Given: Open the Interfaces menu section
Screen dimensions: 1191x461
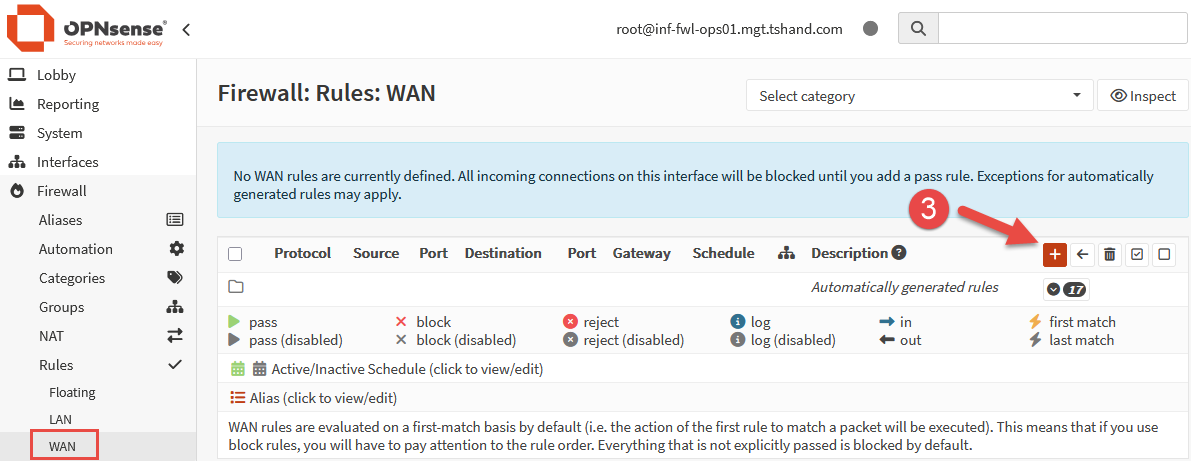Looking at the screenshot, I should [68, 162].
